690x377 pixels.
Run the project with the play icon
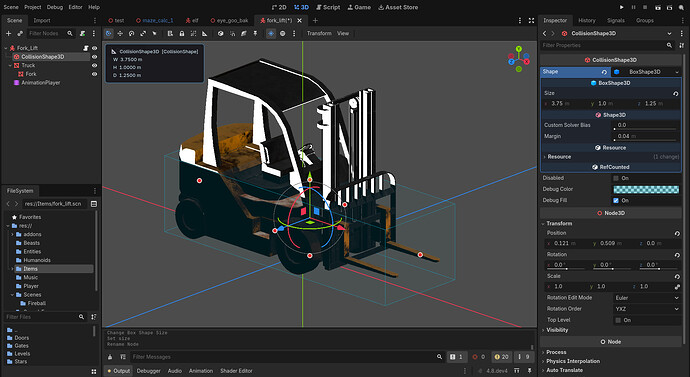pyautogui.click(x=622, y=7)
